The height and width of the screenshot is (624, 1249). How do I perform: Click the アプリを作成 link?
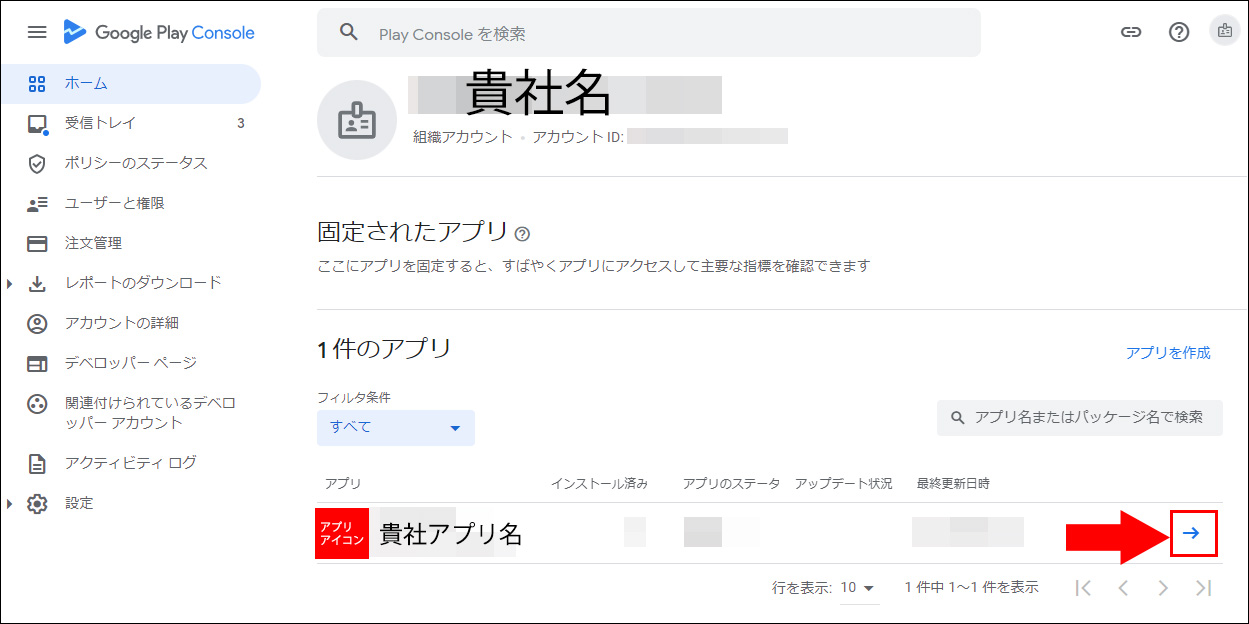(1168, 353)
